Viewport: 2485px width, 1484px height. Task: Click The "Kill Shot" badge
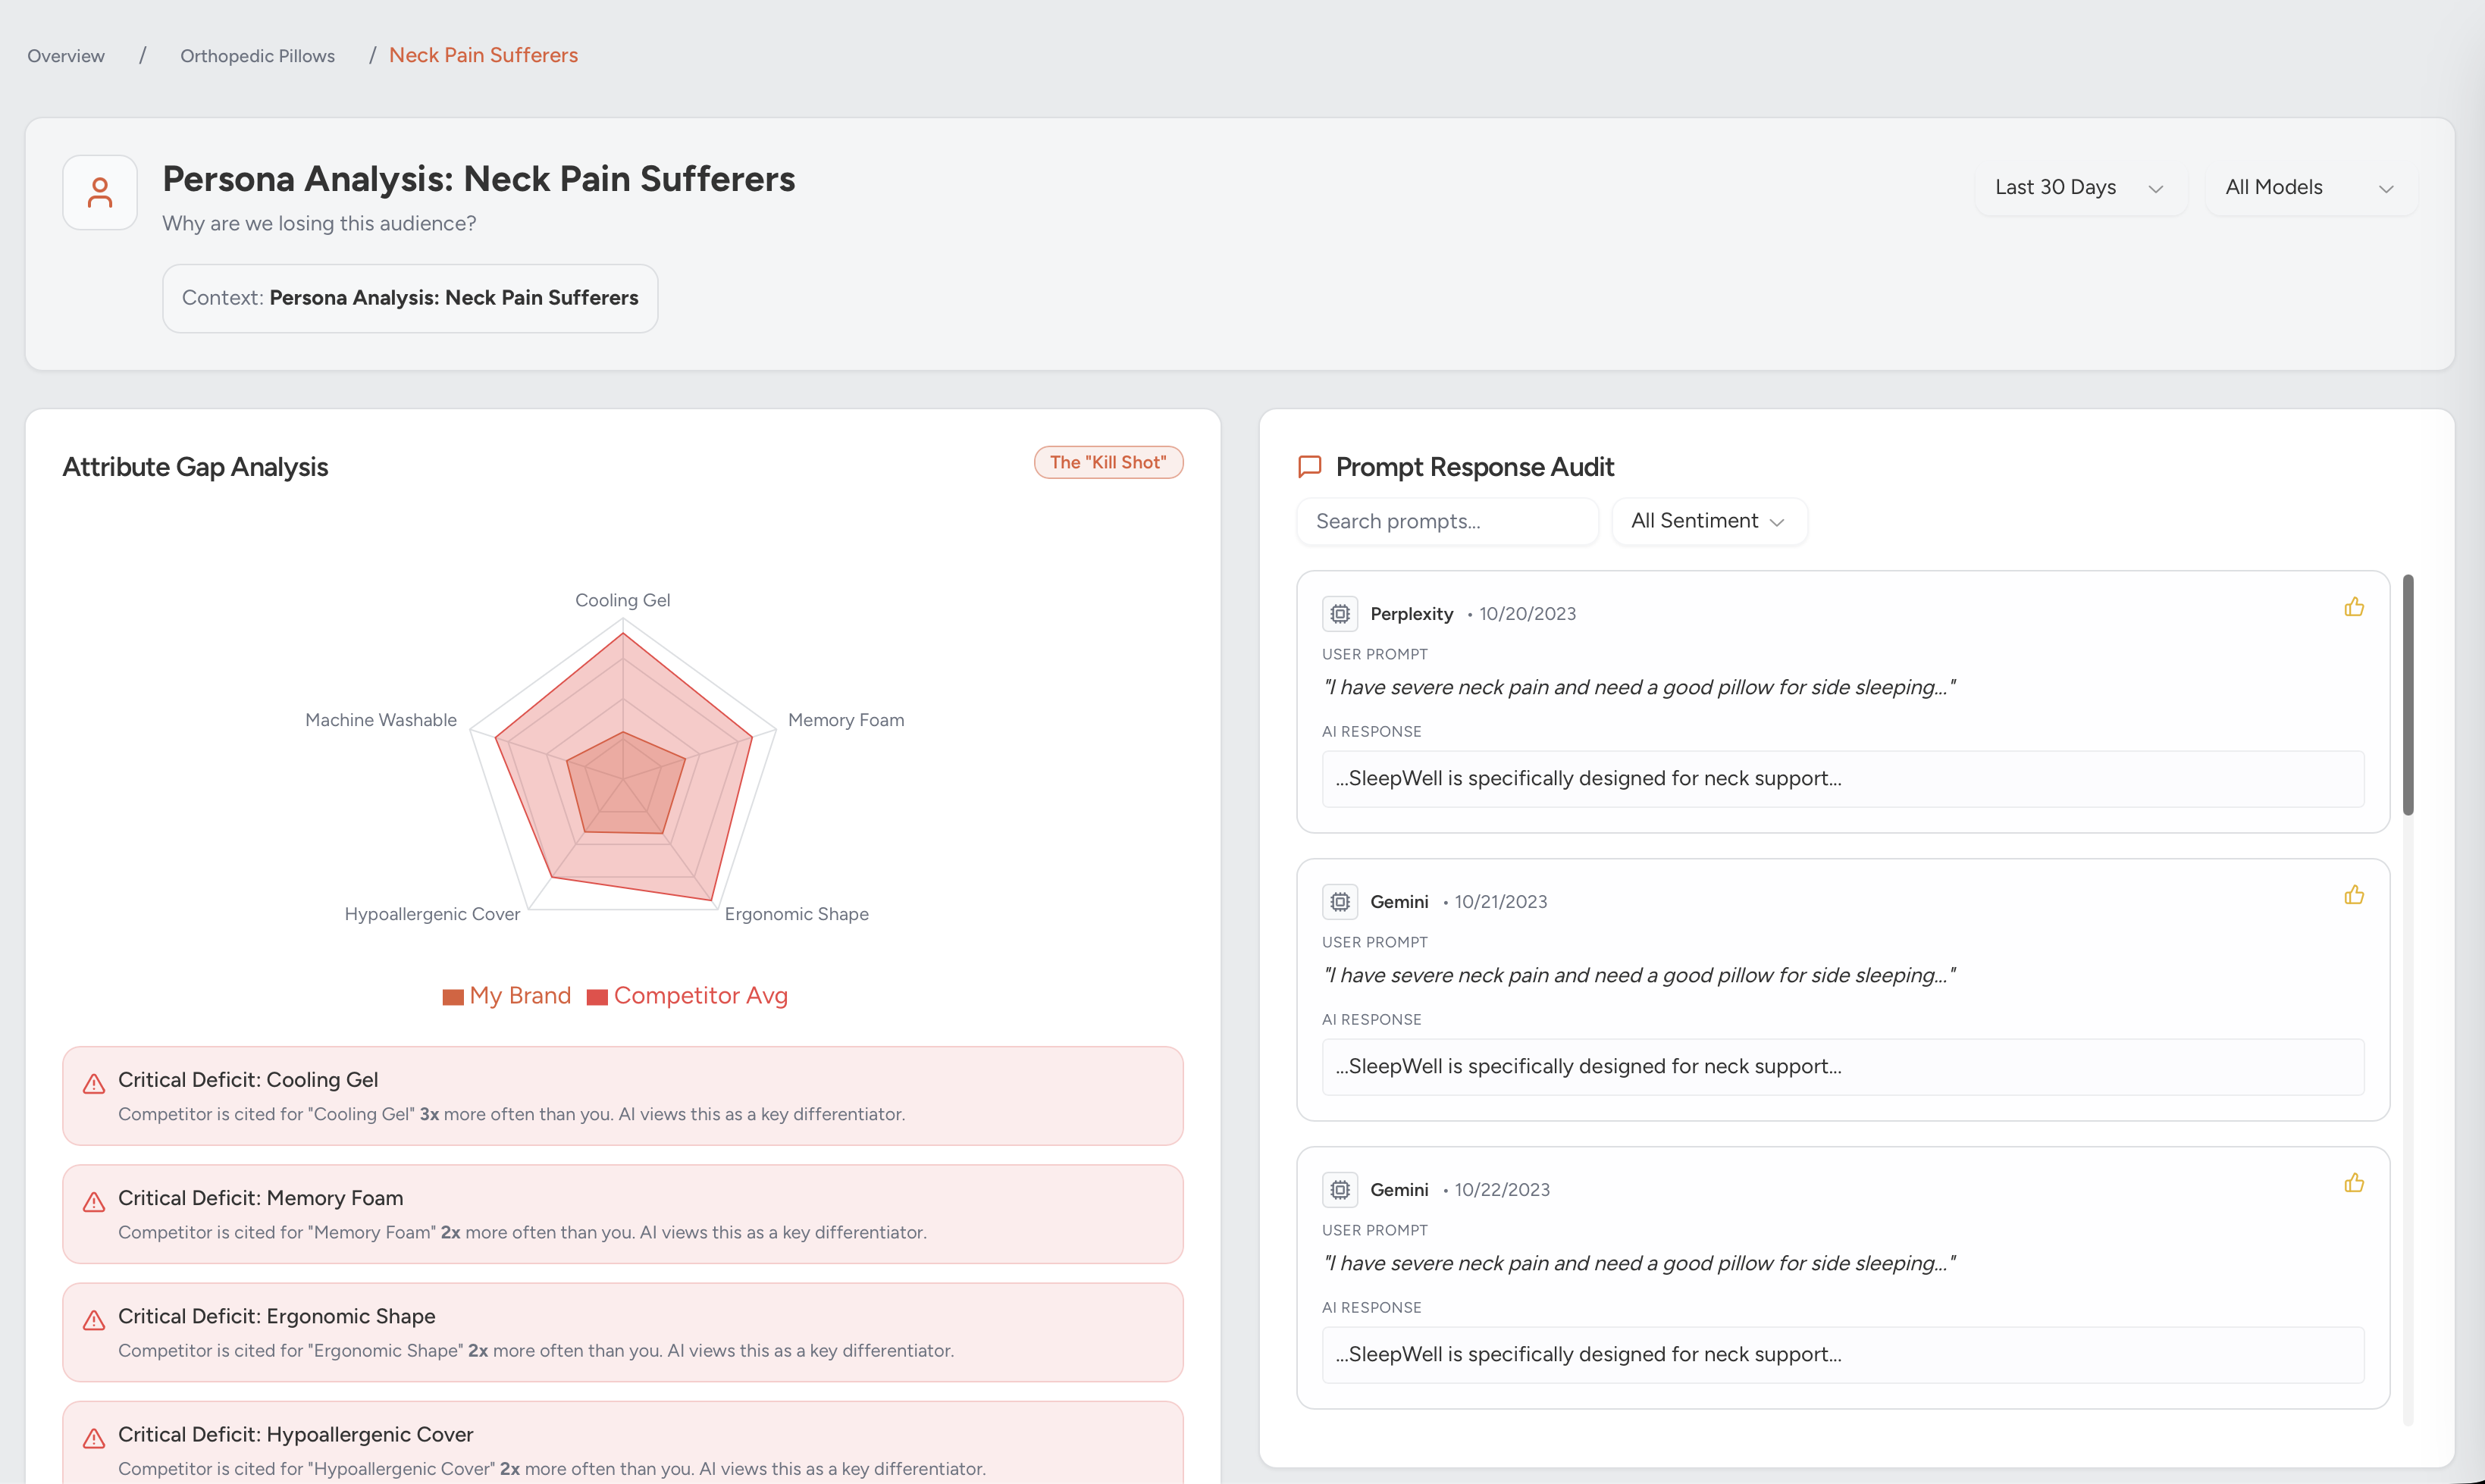pos(1108,462)
